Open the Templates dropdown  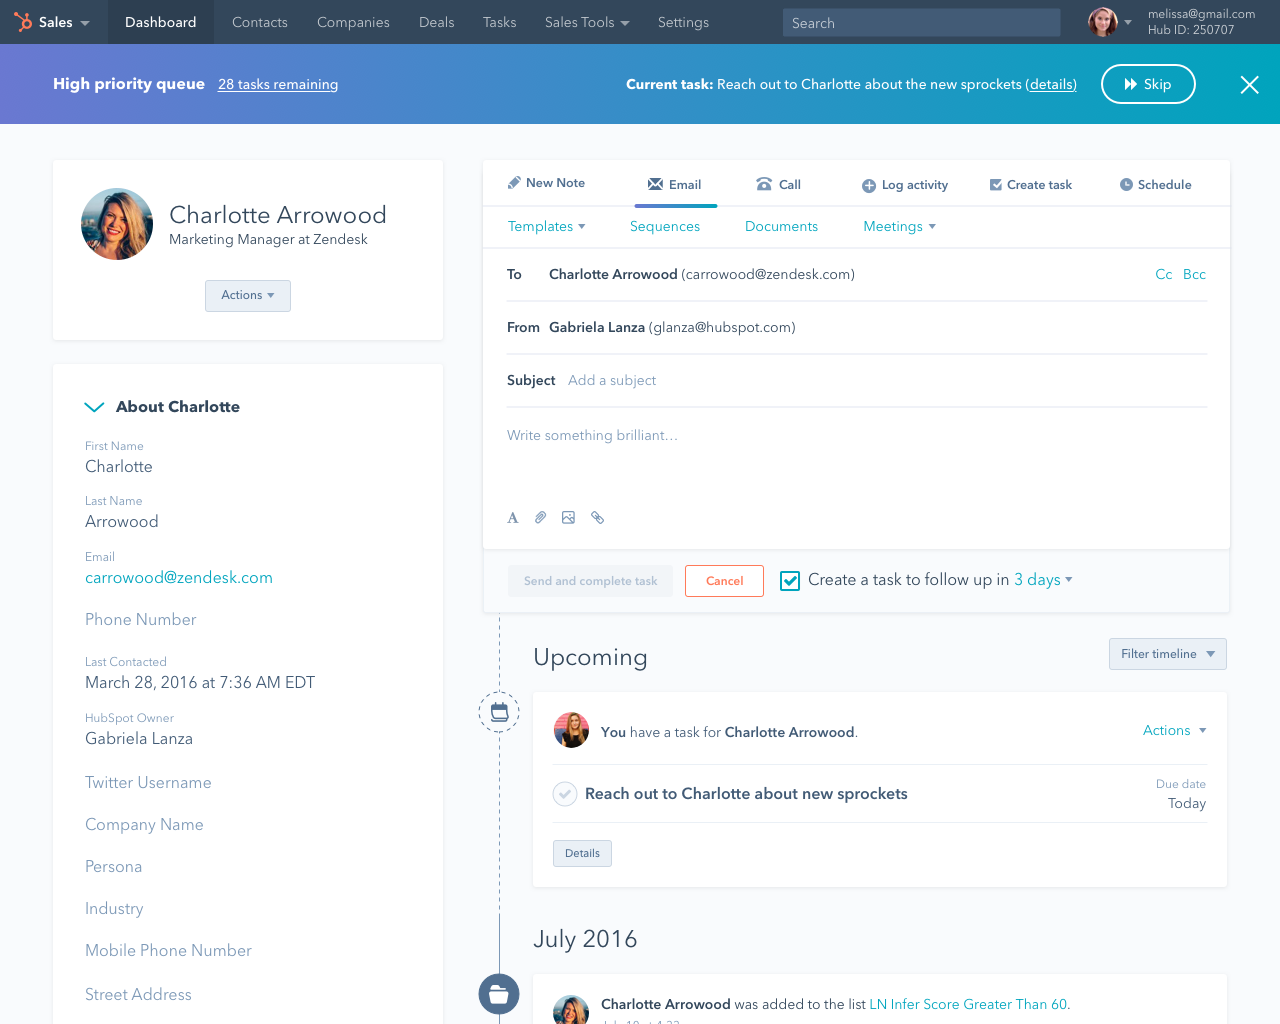pyautogui.click(x=547, y=226)
